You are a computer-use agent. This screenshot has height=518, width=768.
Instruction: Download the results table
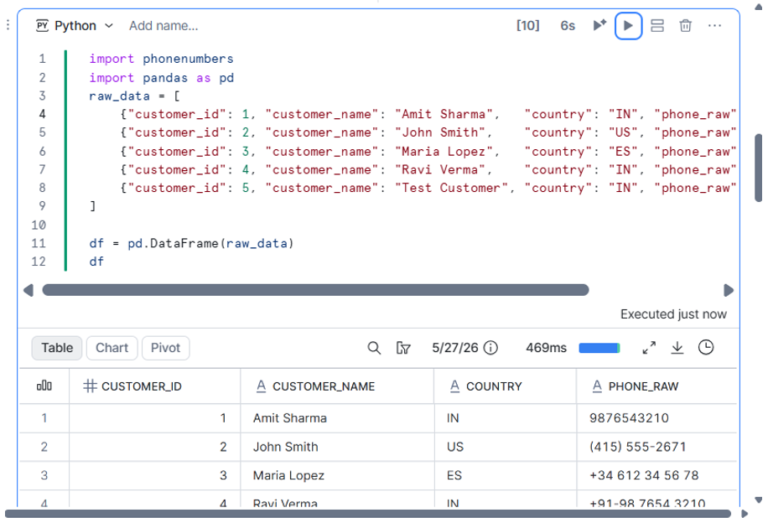pos(677,348)
